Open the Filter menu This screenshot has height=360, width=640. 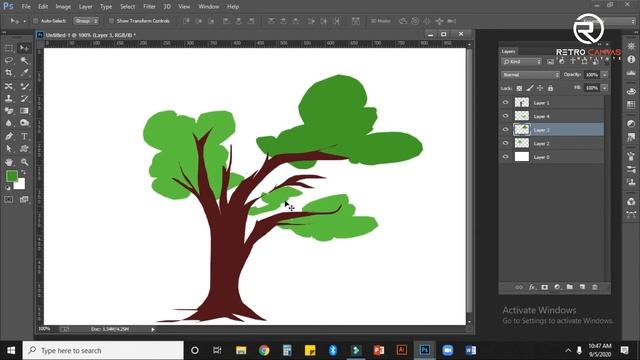coord(149,7)
